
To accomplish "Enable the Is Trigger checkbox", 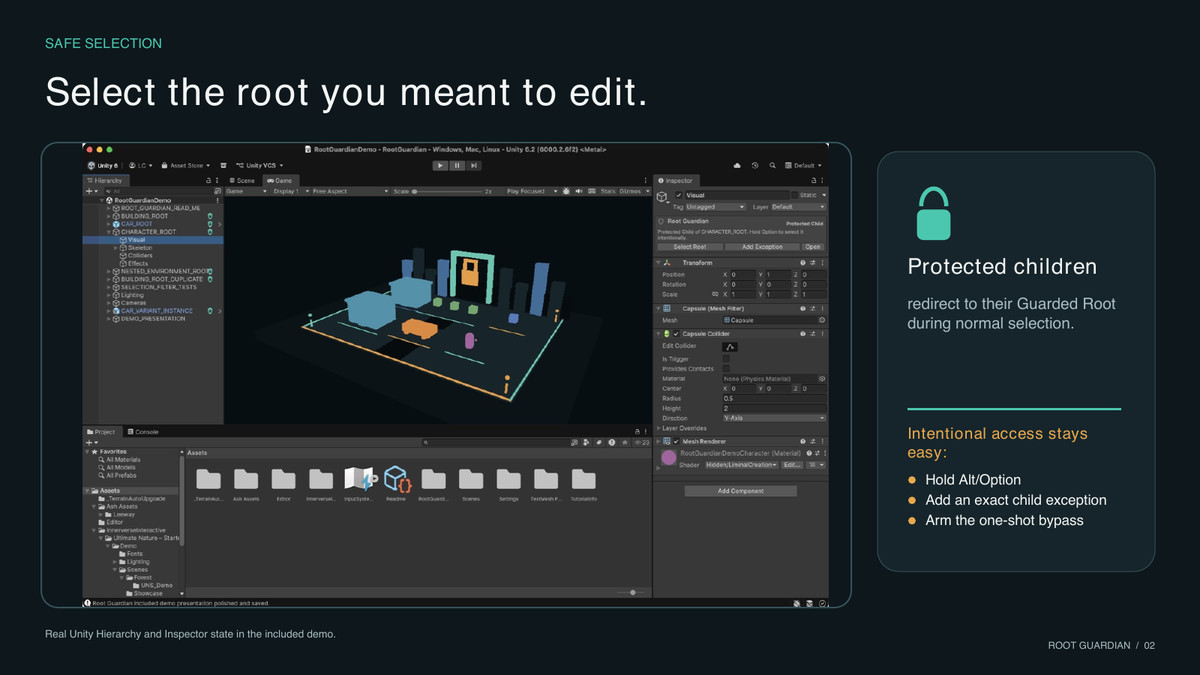I will click(726, 359).
